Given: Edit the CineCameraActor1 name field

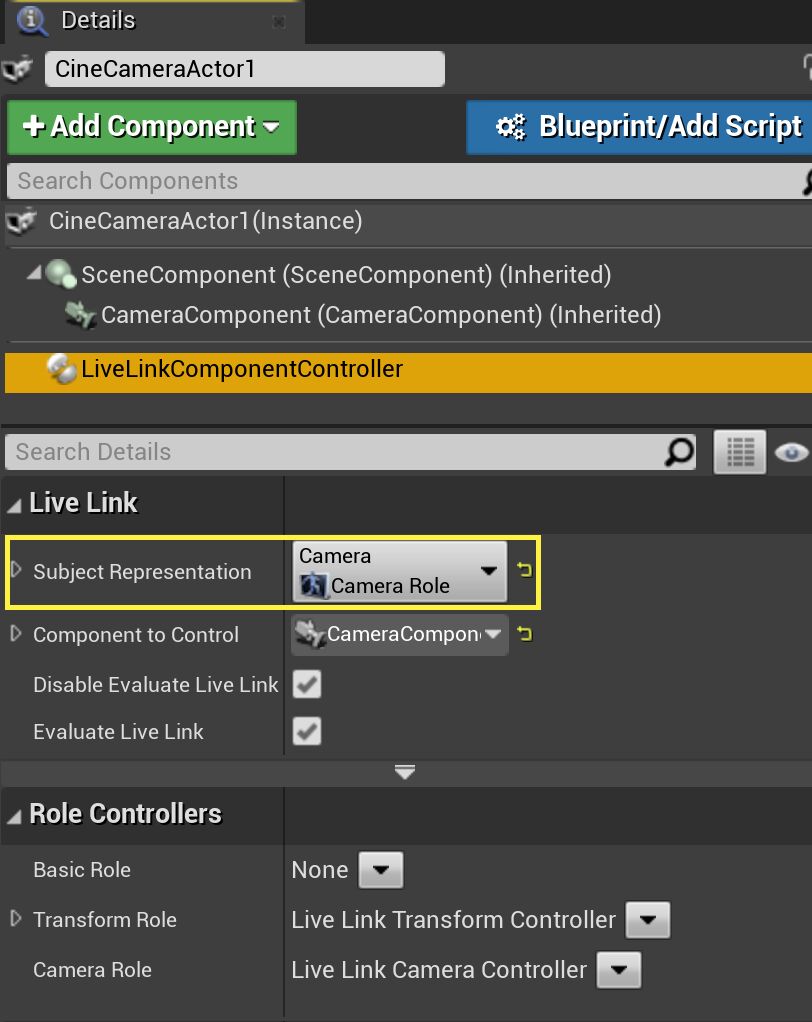Looking at the screenshot, I should coord(244,69).
